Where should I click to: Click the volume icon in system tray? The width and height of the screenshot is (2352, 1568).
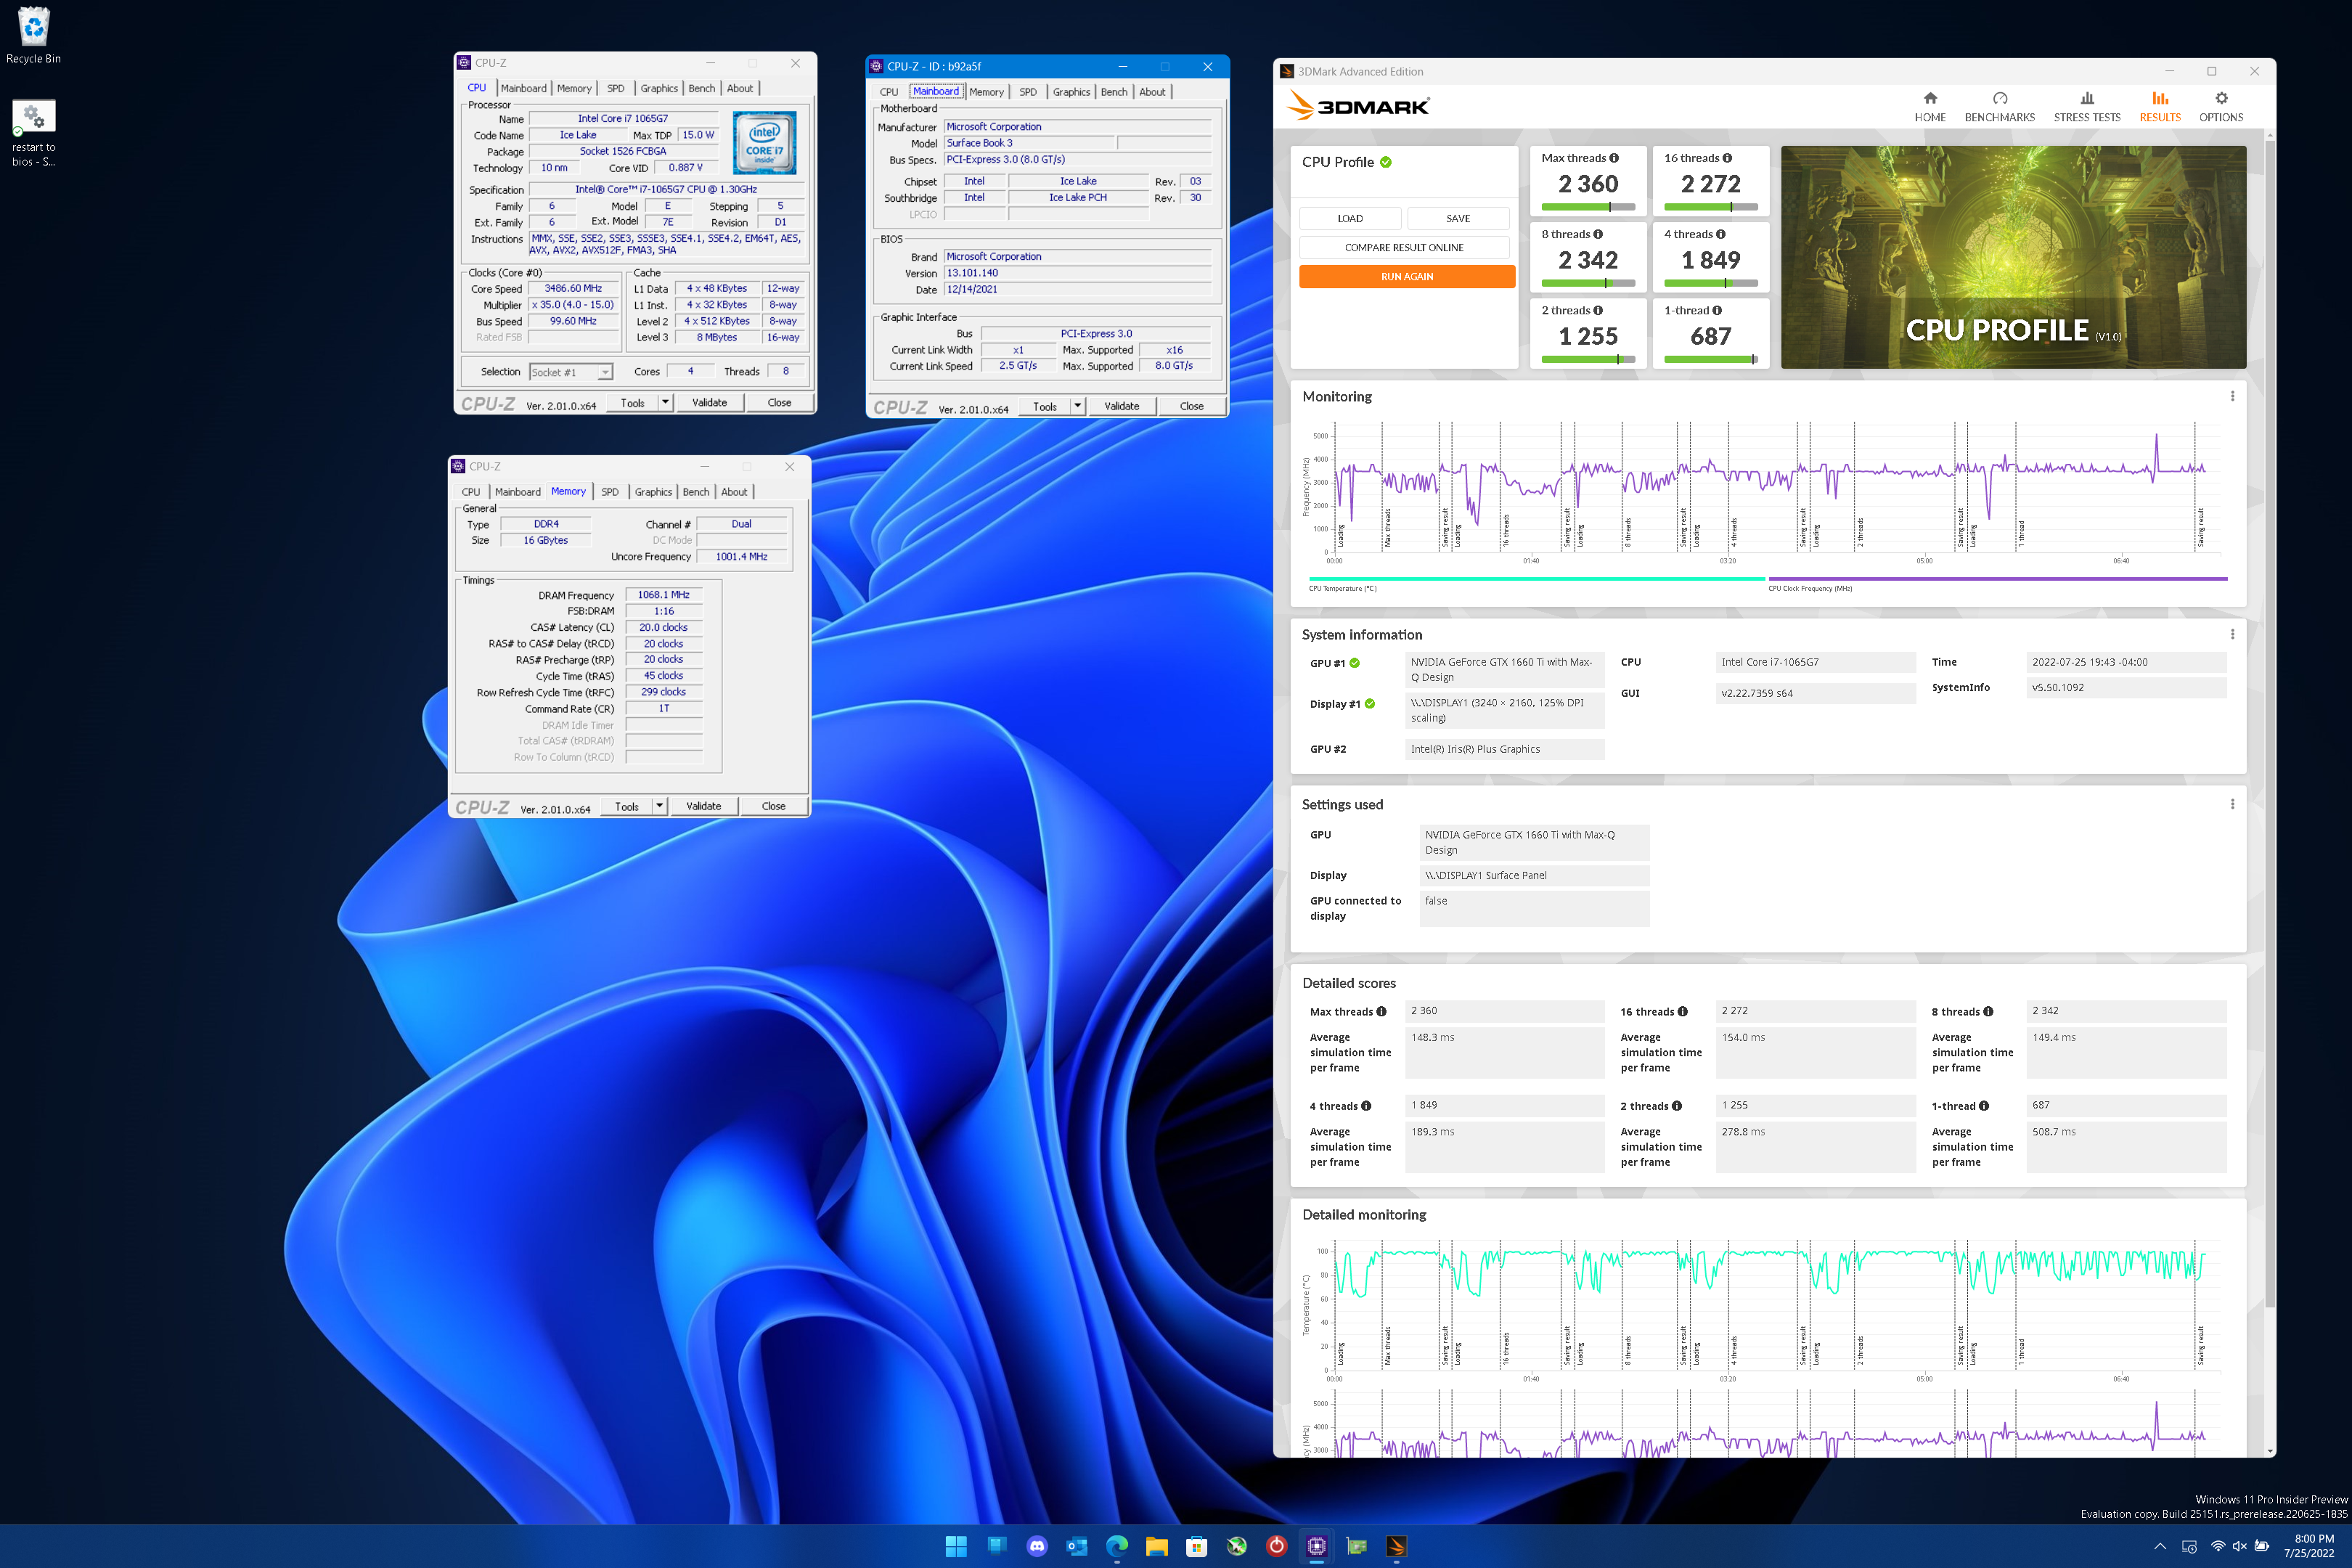coord(2239,1546)
